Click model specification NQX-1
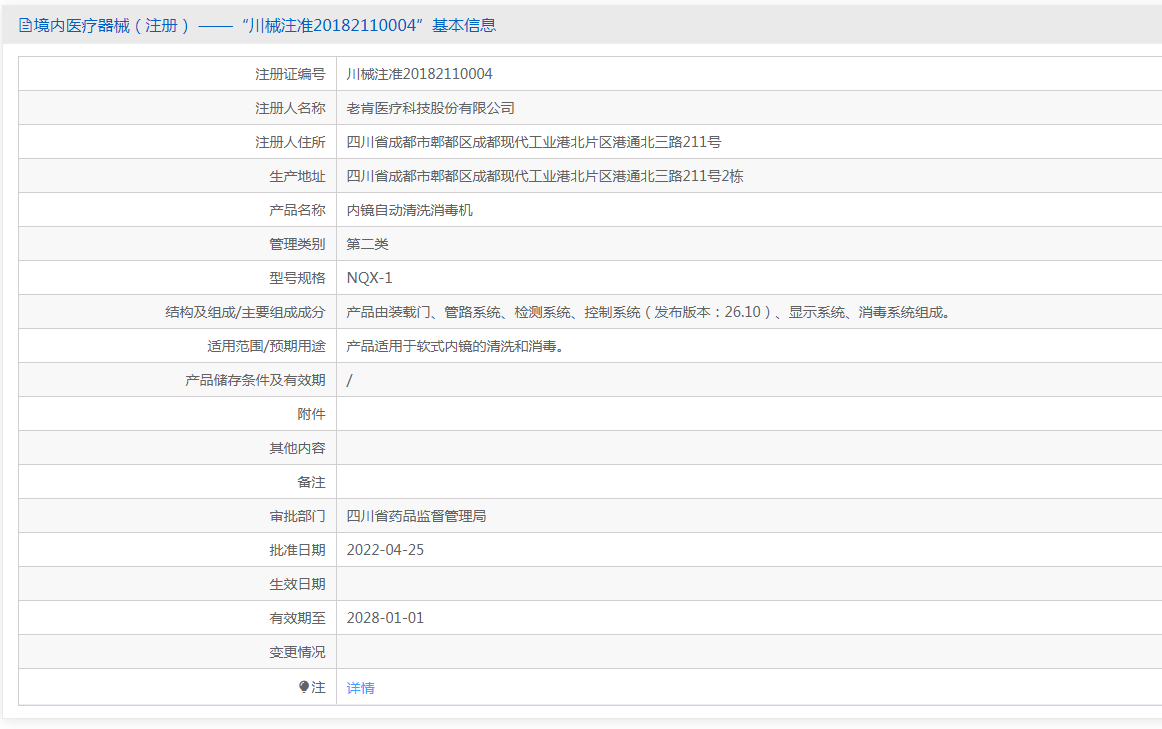The image size is (1162, 729). click(x=369, y=278)
